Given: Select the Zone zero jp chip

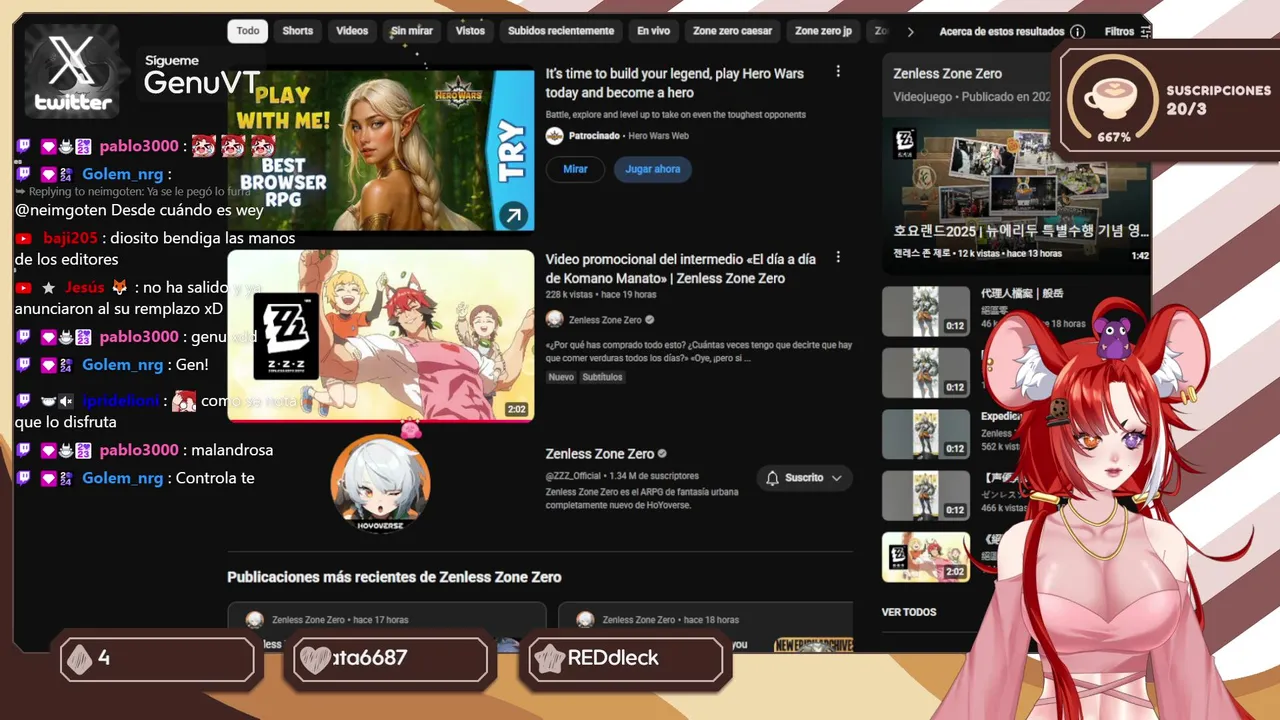Looking at the screenshot, I should pyautogui.click(x=823, y=31).
